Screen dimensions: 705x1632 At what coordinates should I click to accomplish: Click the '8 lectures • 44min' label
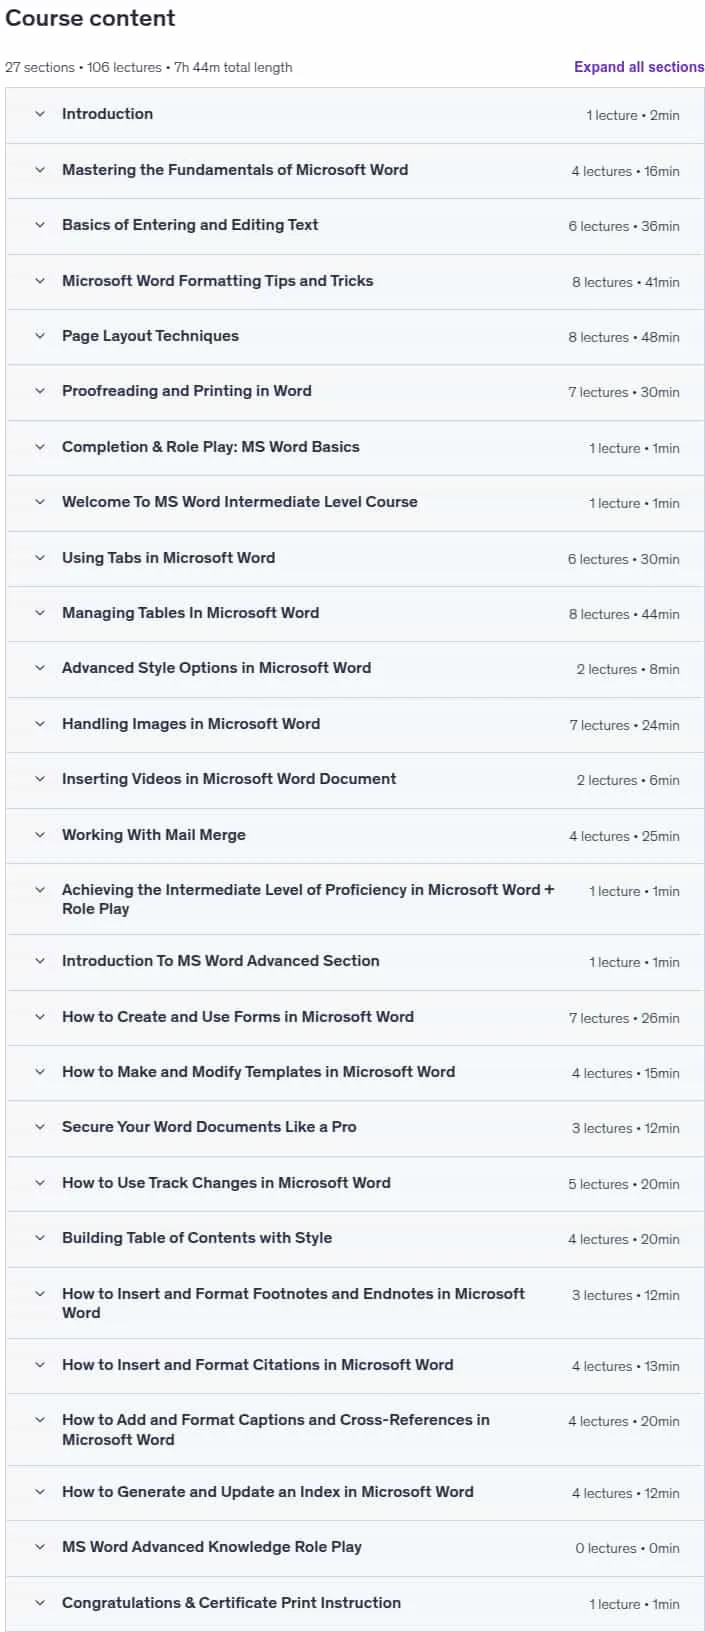624,614
